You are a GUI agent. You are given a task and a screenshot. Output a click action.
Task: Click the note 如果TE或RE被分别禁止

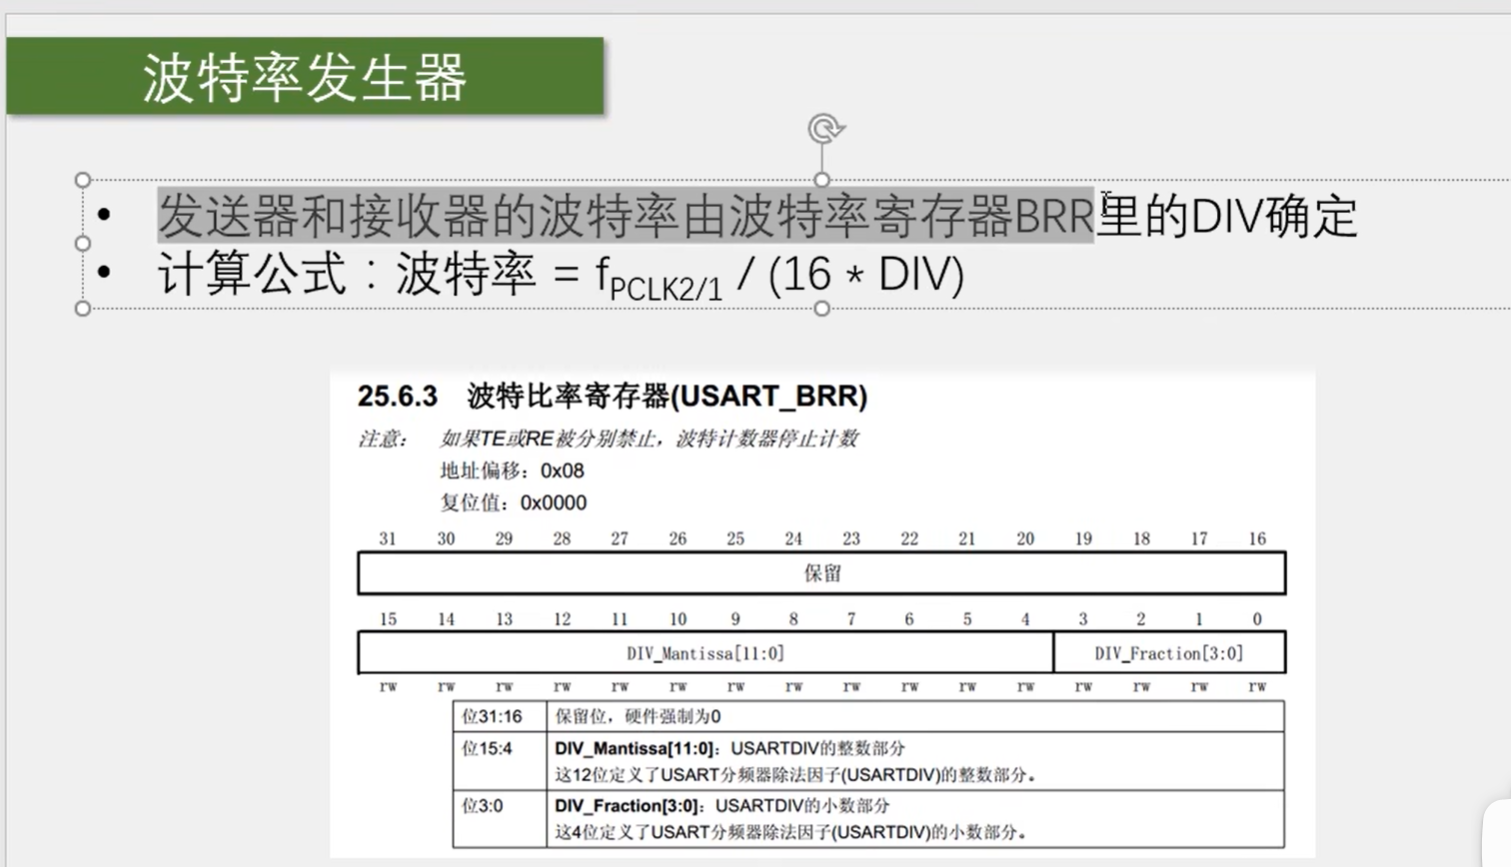pyautogui.click(x=648, y=439)
